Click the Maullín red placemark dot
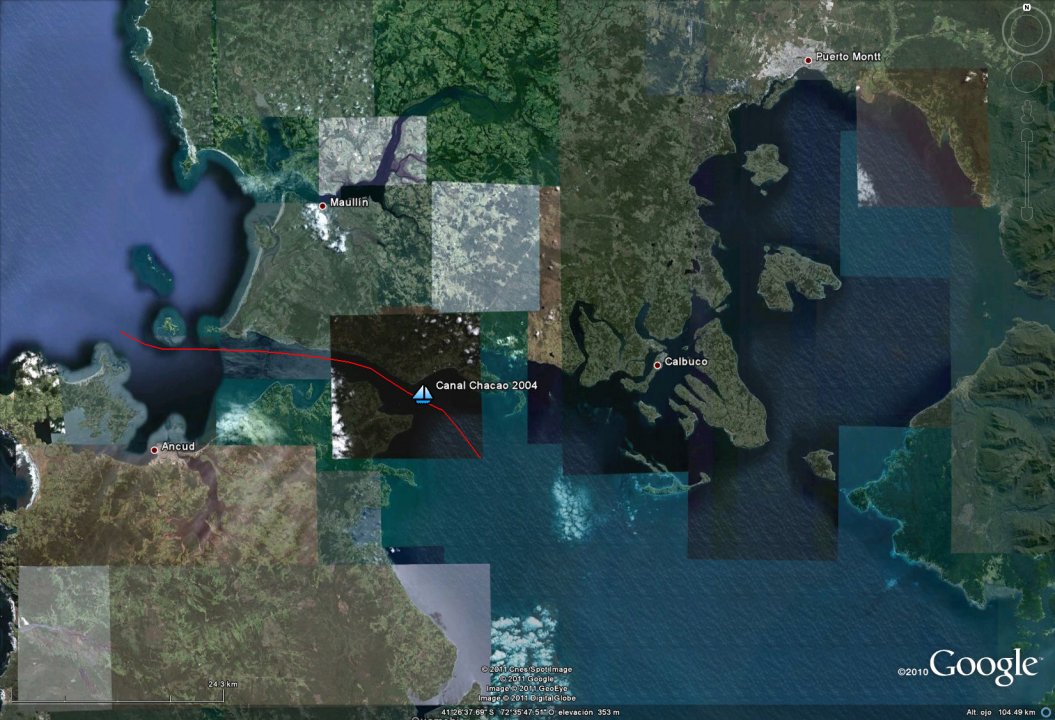 (322, 206)
